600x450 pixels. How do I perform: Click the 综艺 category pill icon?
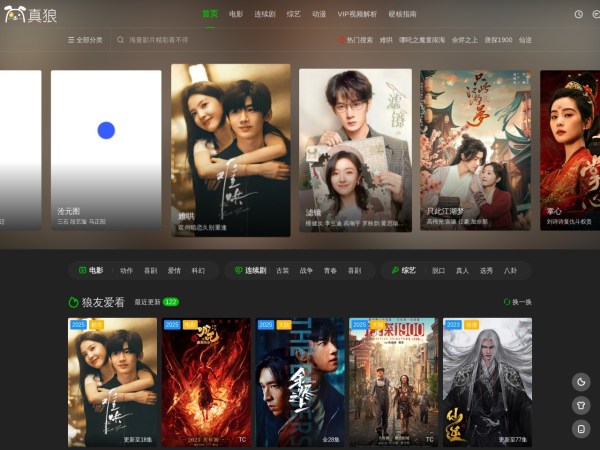click(x=396, y=270)
